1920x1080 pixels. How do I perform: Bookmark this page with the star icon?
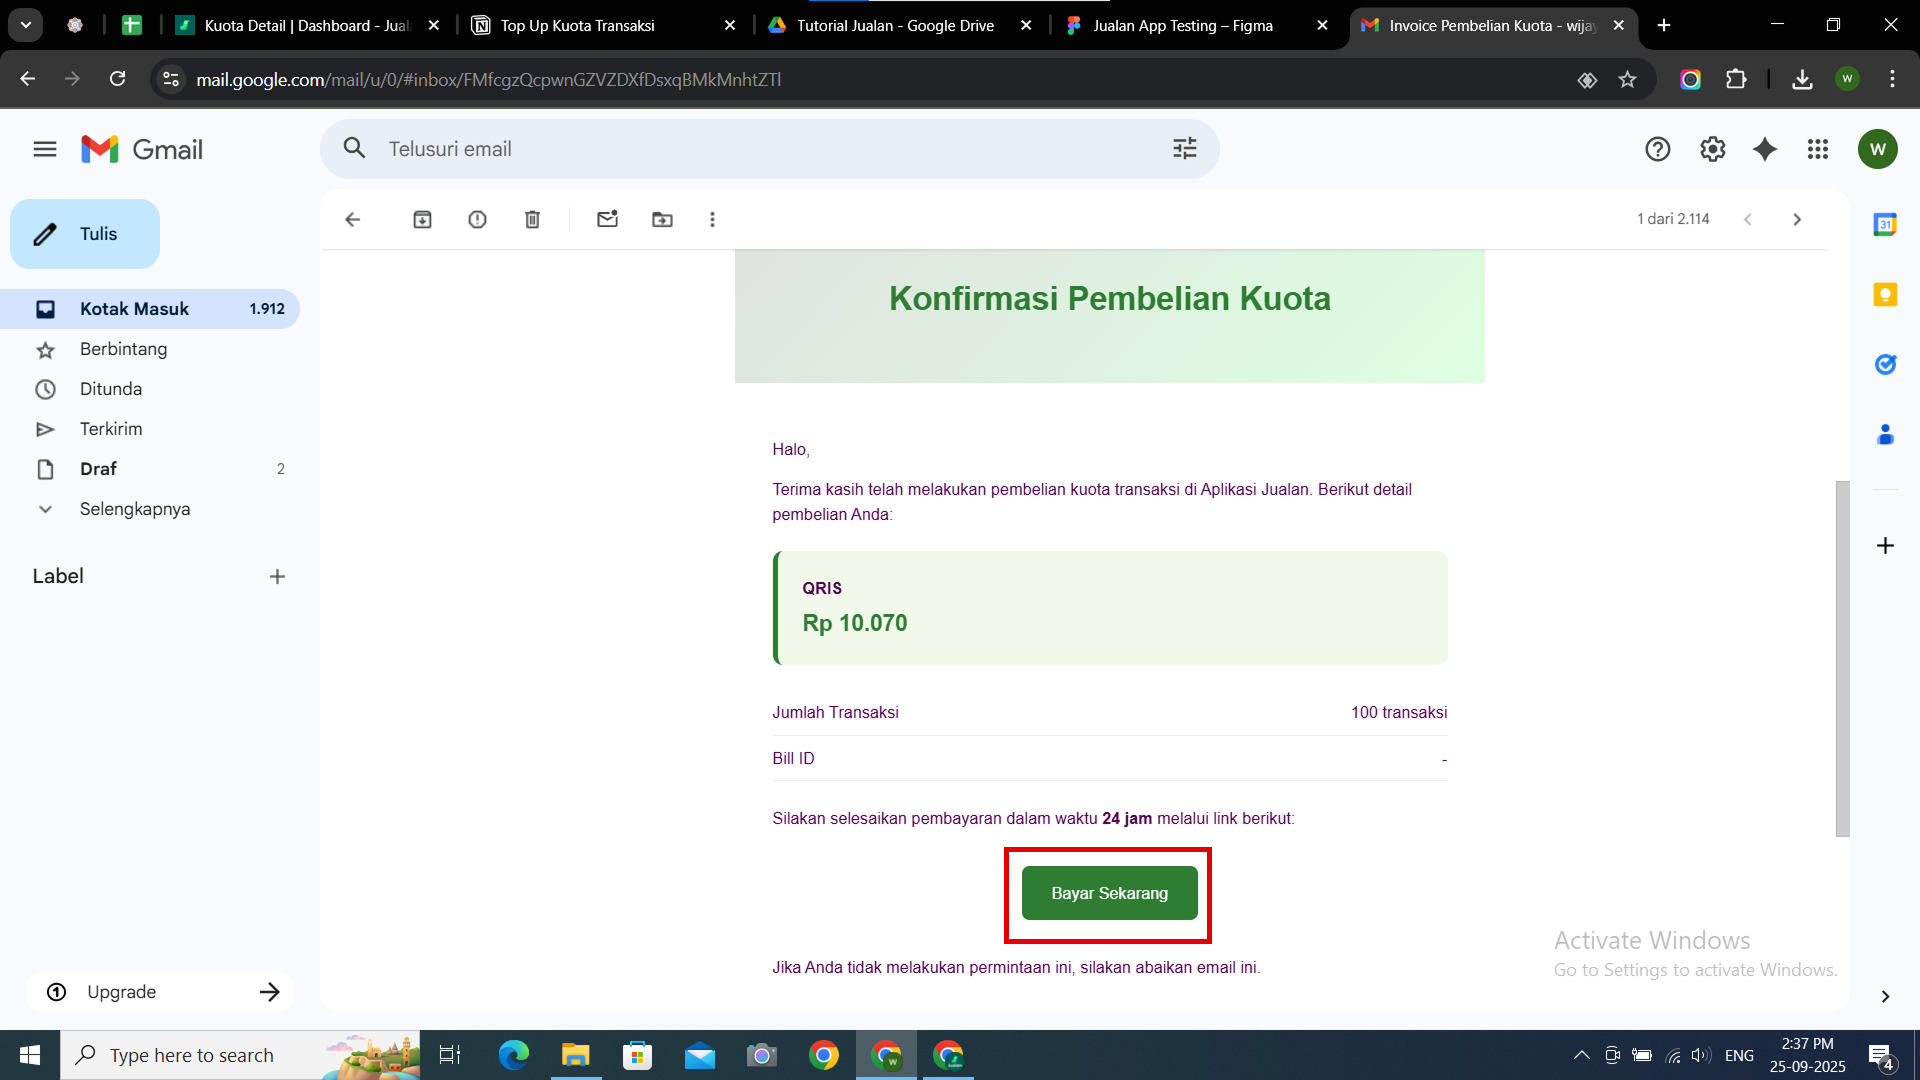[x=1627, y=79]
